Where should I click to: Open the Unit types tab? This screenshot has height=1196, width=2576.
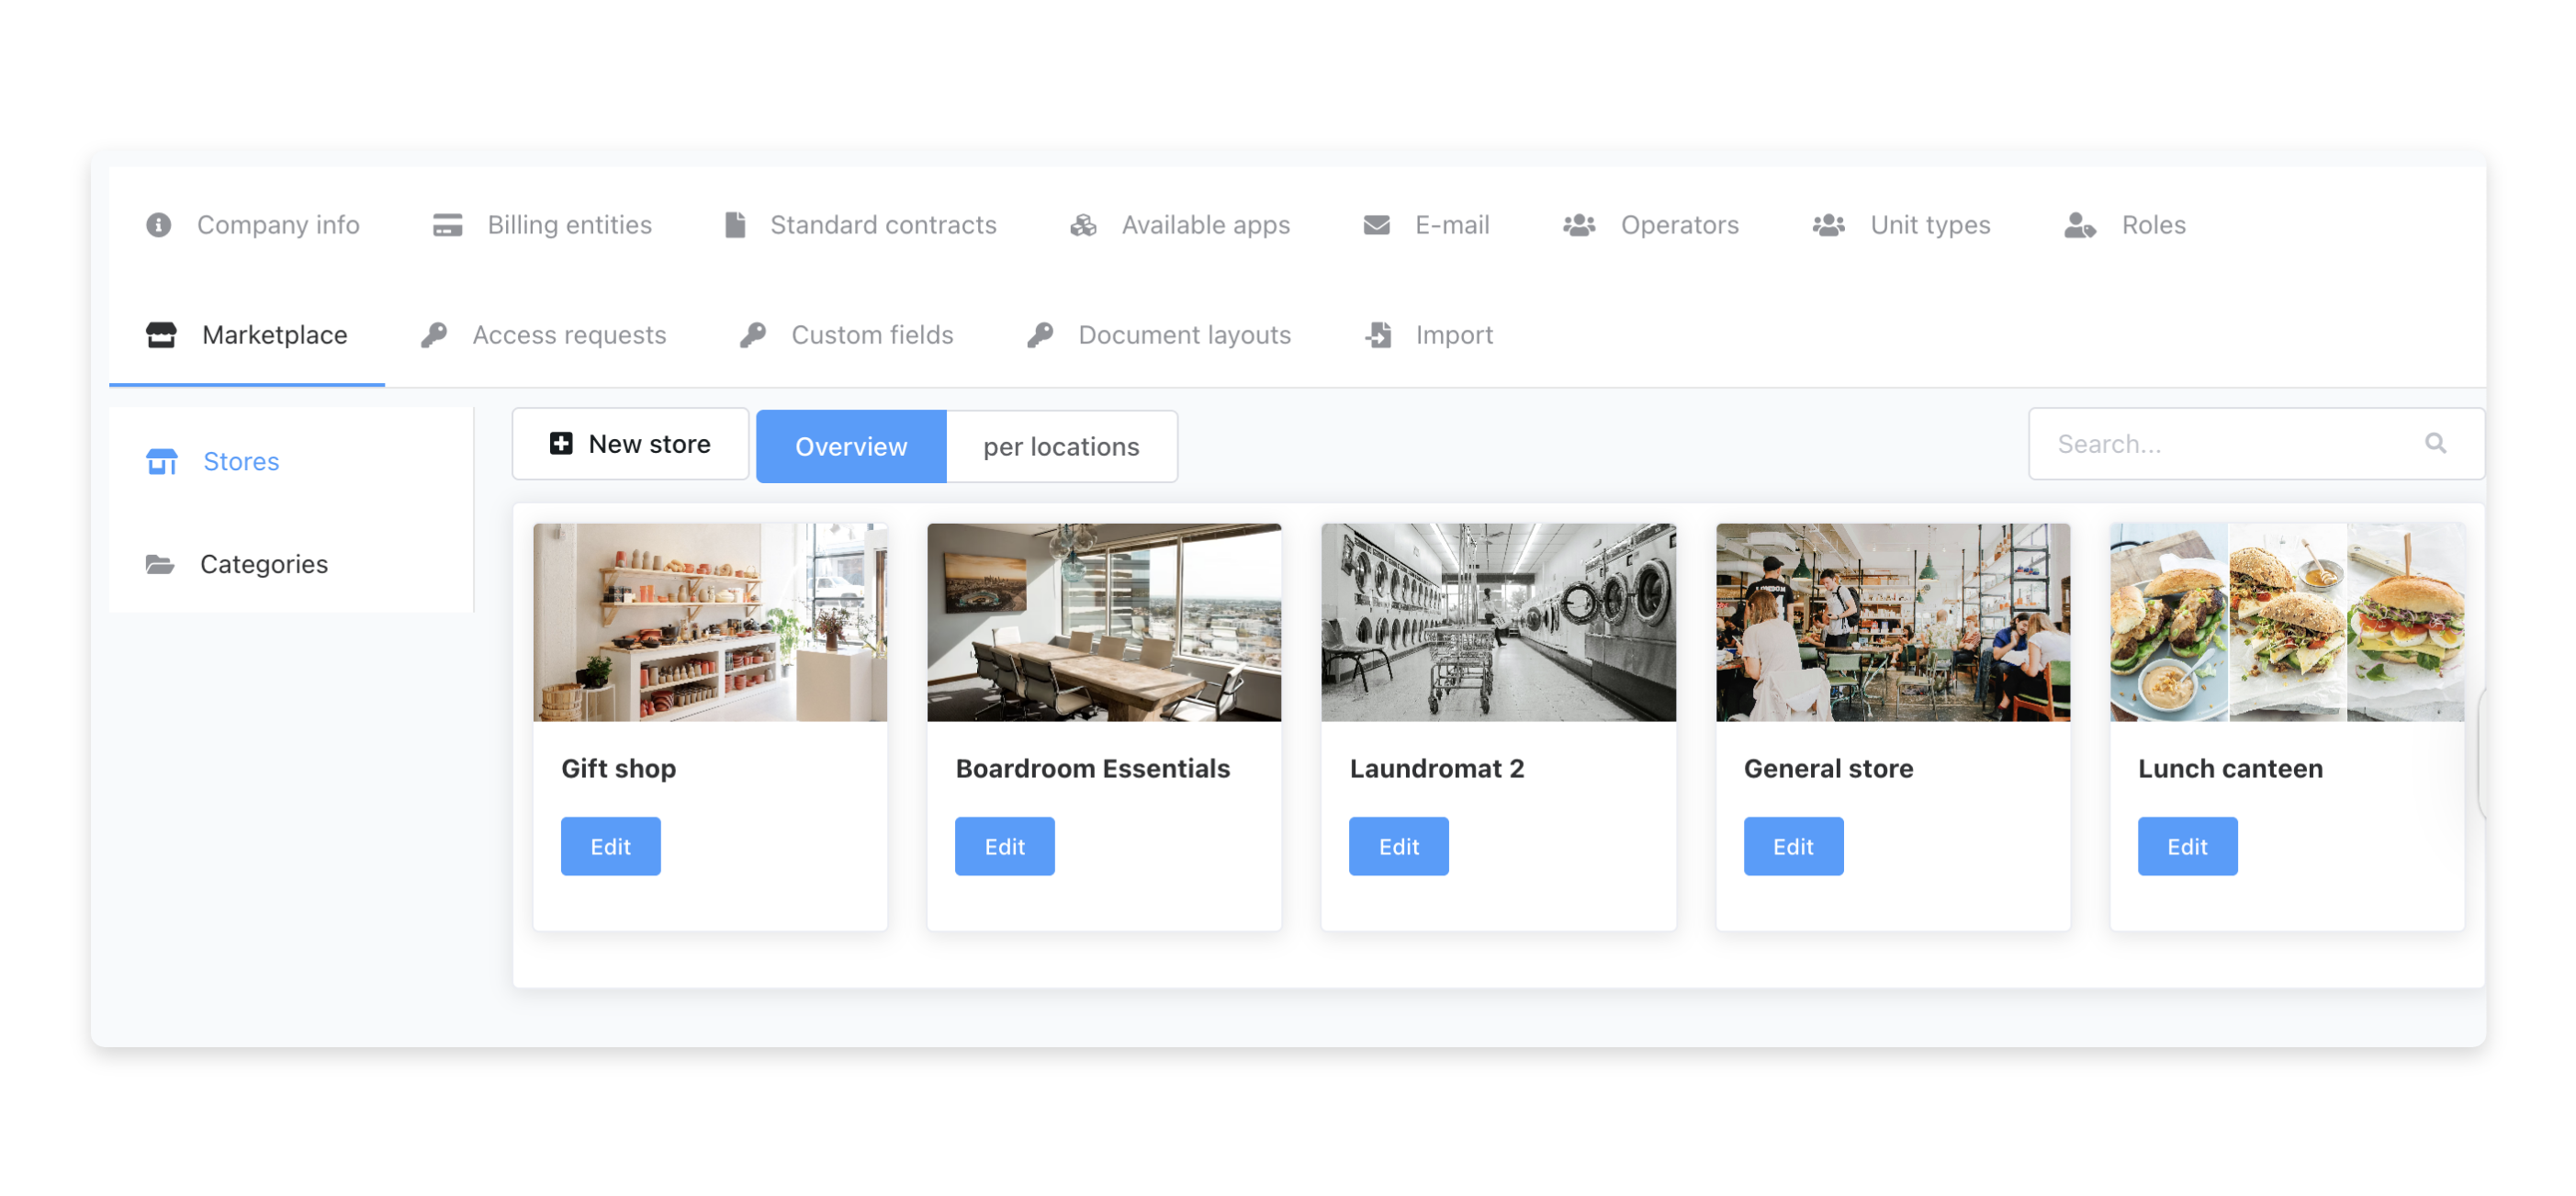[1929, 225]
